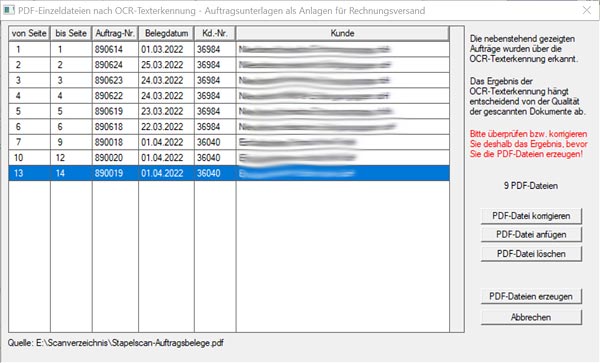Image resolution: width=600 pixels, height=363 pixels.
Task: Click the Belegdatum column header
Action: [166, 34]
